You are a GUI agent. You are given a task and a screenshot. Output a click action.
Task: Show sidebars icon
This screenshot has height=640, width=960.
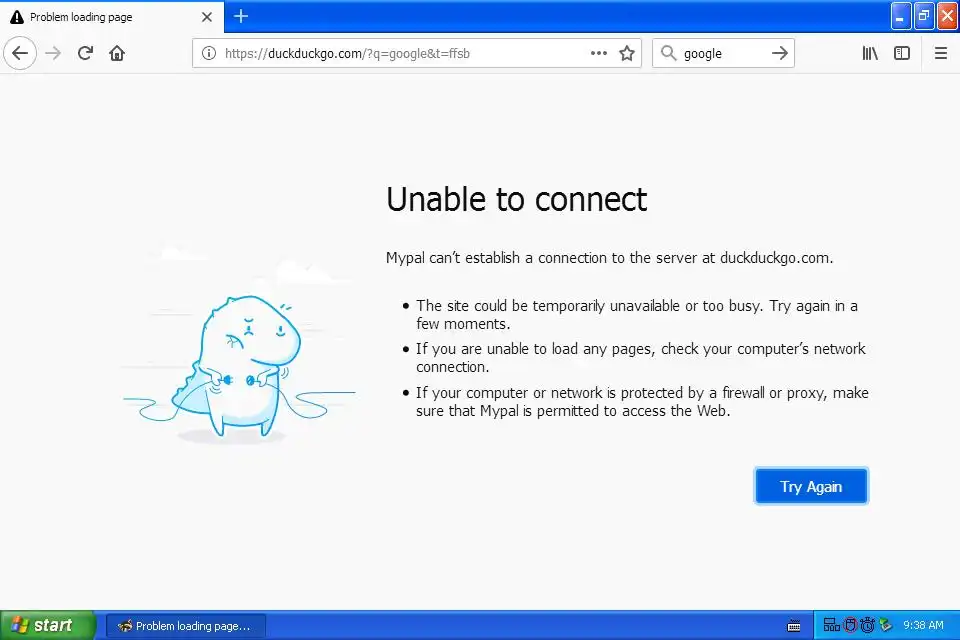[902, 53]
